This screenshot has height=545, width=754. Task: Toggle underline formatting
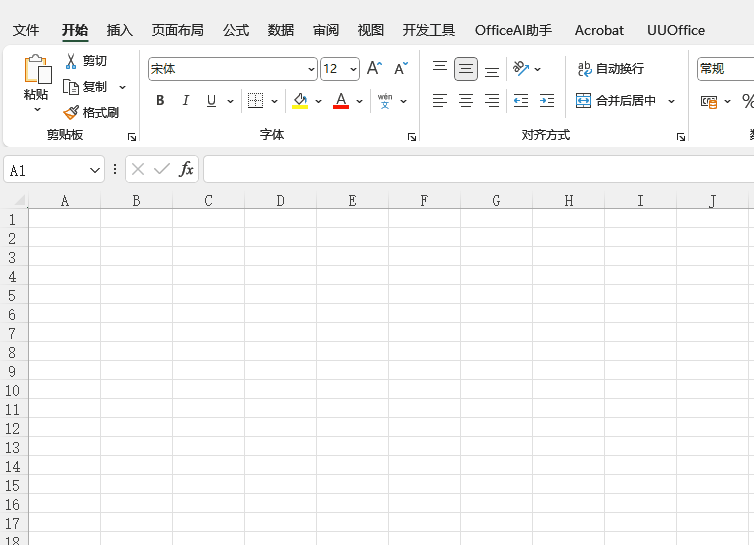coord(211,101)
